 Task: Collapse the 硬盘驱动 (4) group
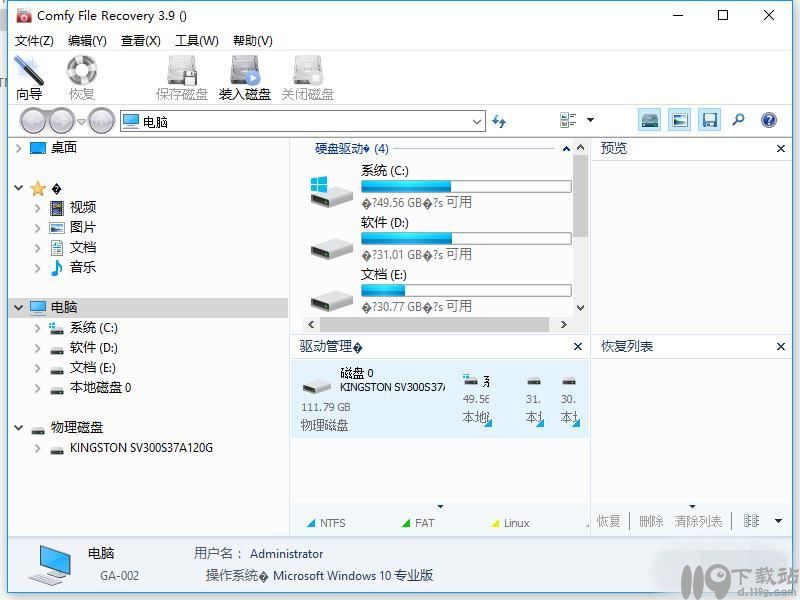[566, 148]
